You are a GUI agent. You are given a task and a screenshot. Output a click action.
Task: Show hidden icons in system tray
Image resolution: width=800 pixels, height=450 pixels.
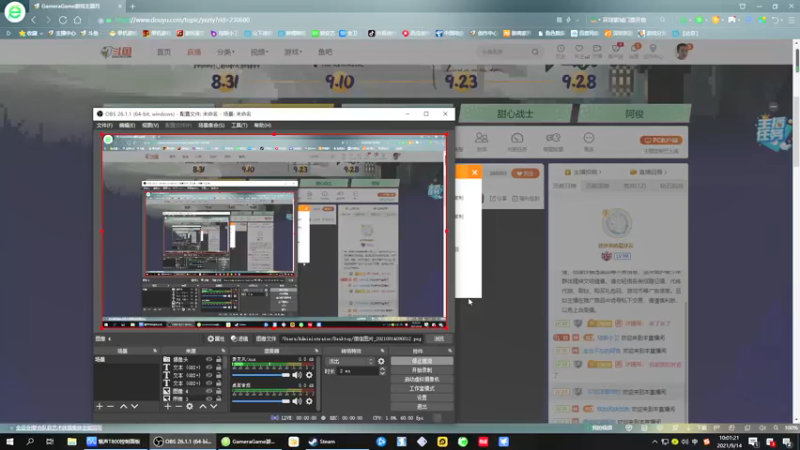pyautogui.click(x=655, y=442)
